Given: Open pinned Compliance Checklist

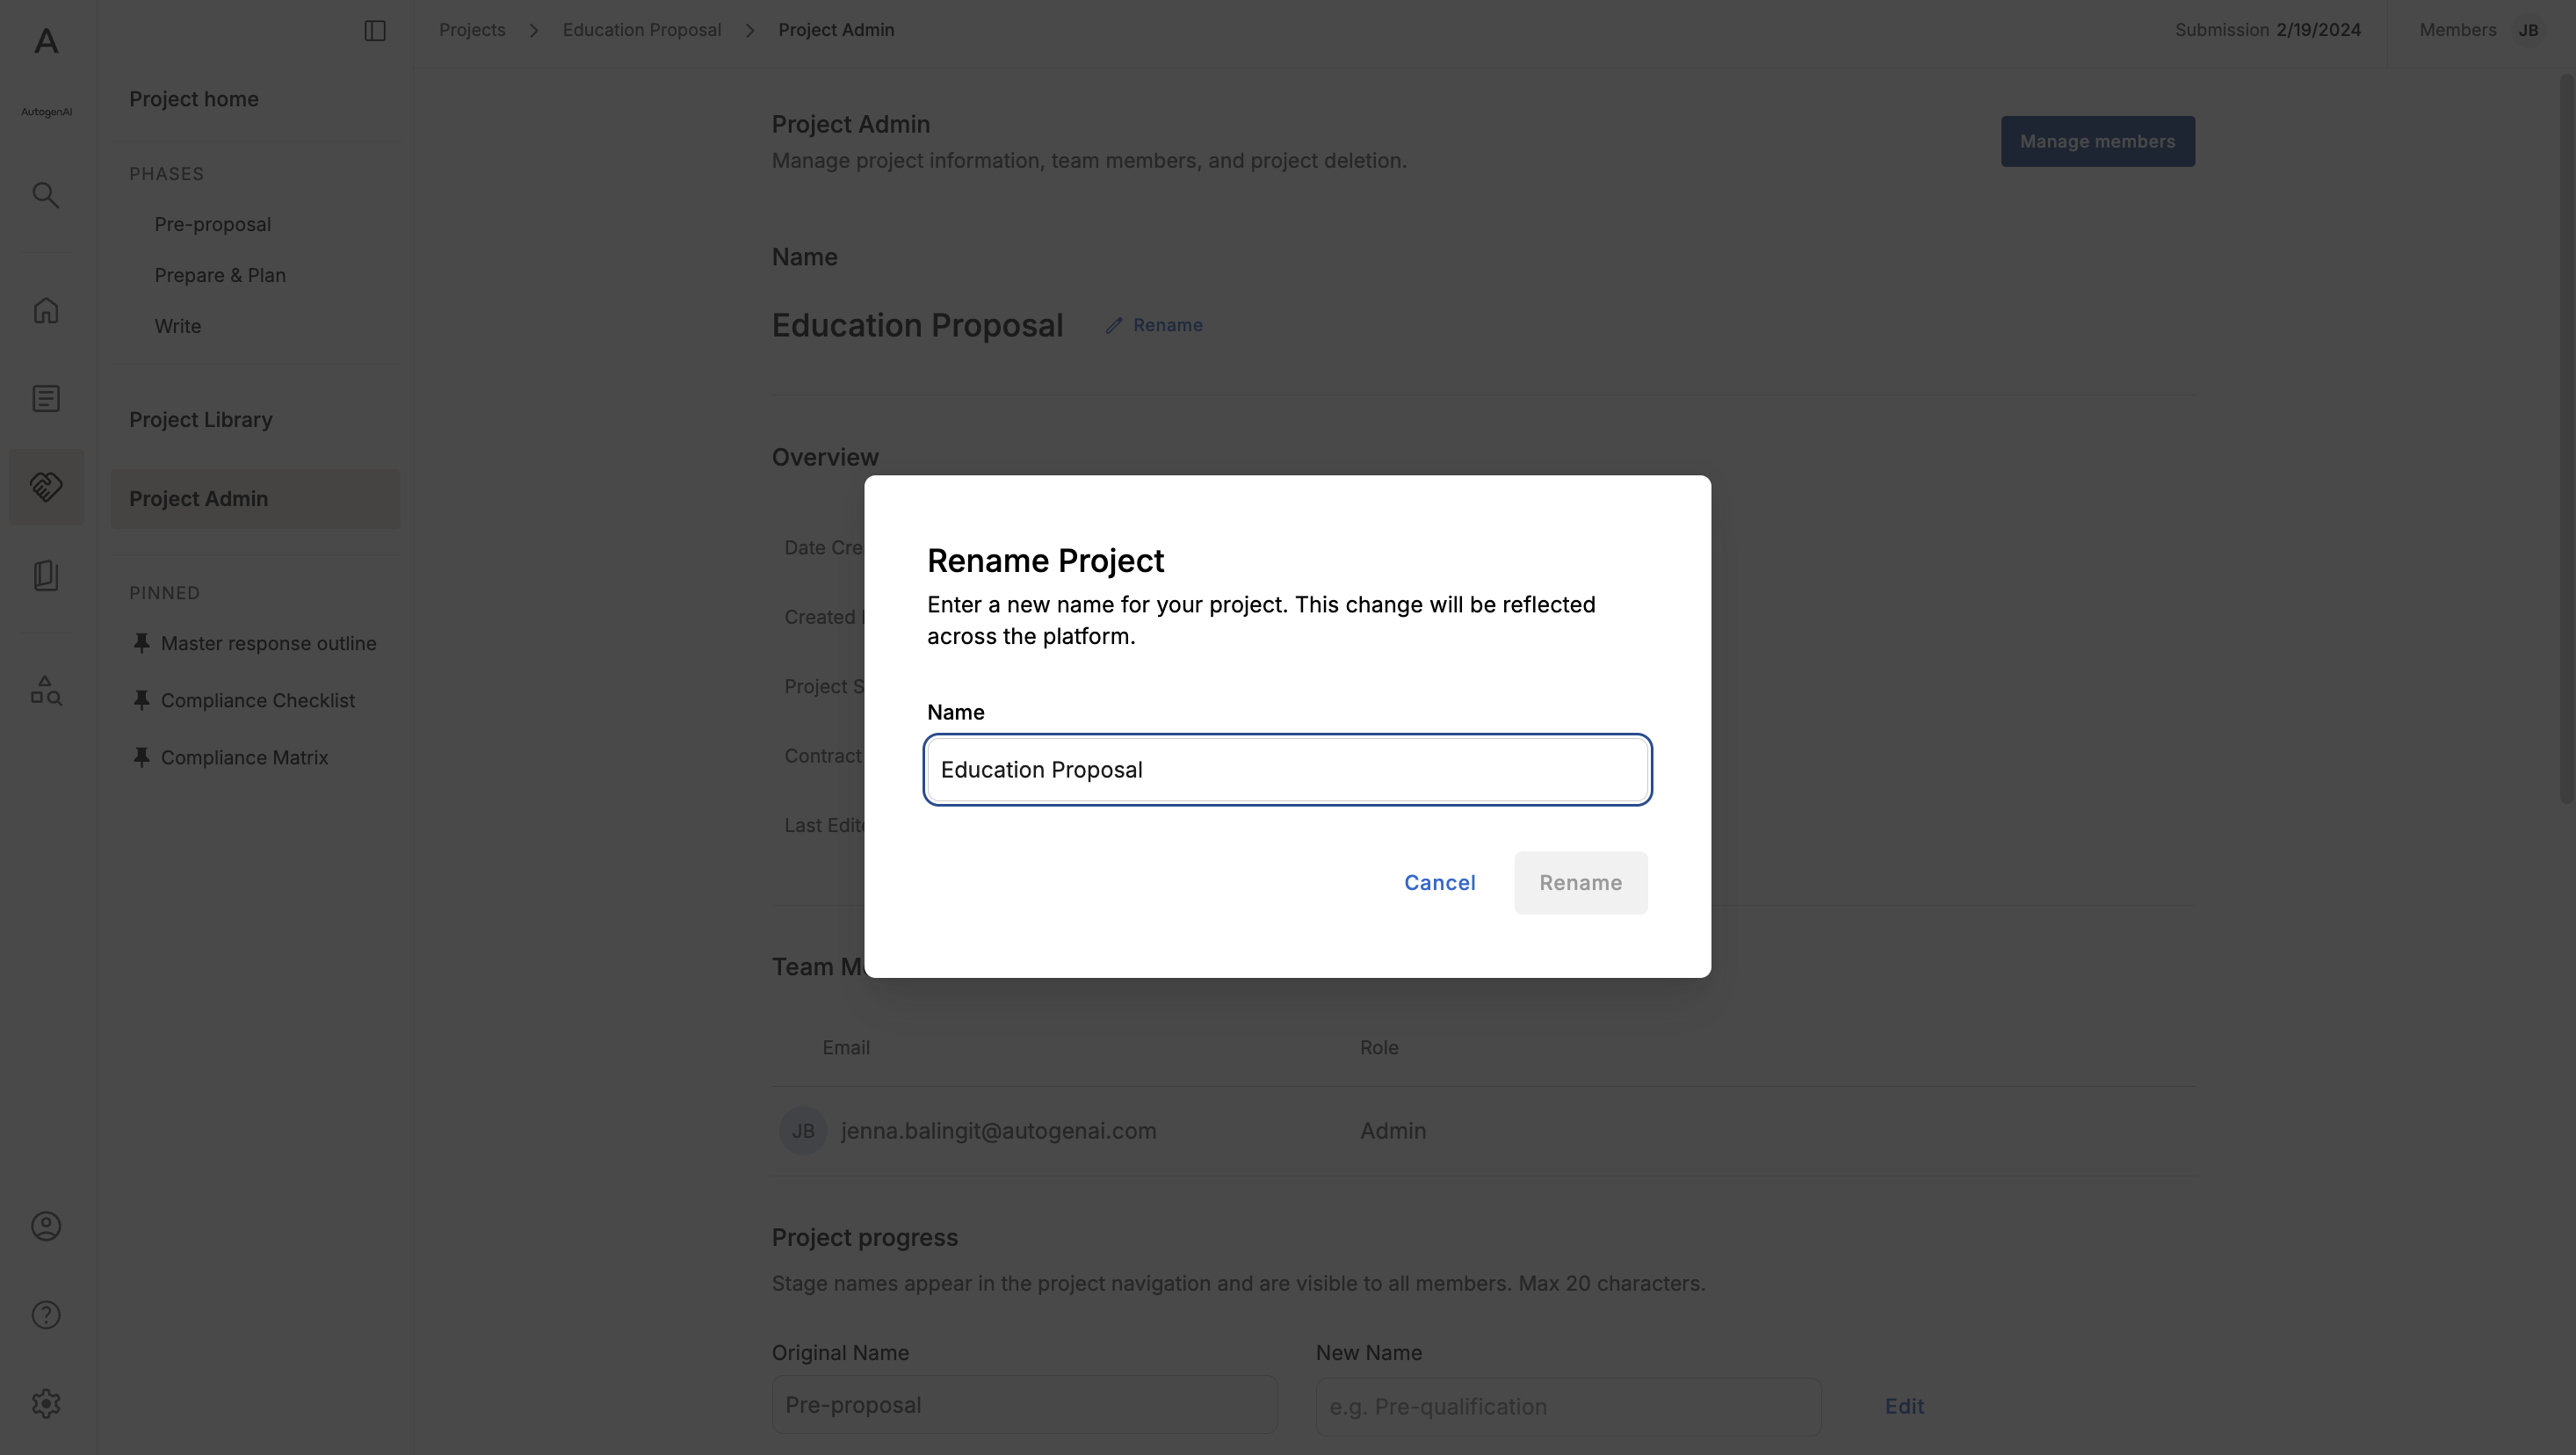Looking at the screenshot, I should tap(258, 700).
